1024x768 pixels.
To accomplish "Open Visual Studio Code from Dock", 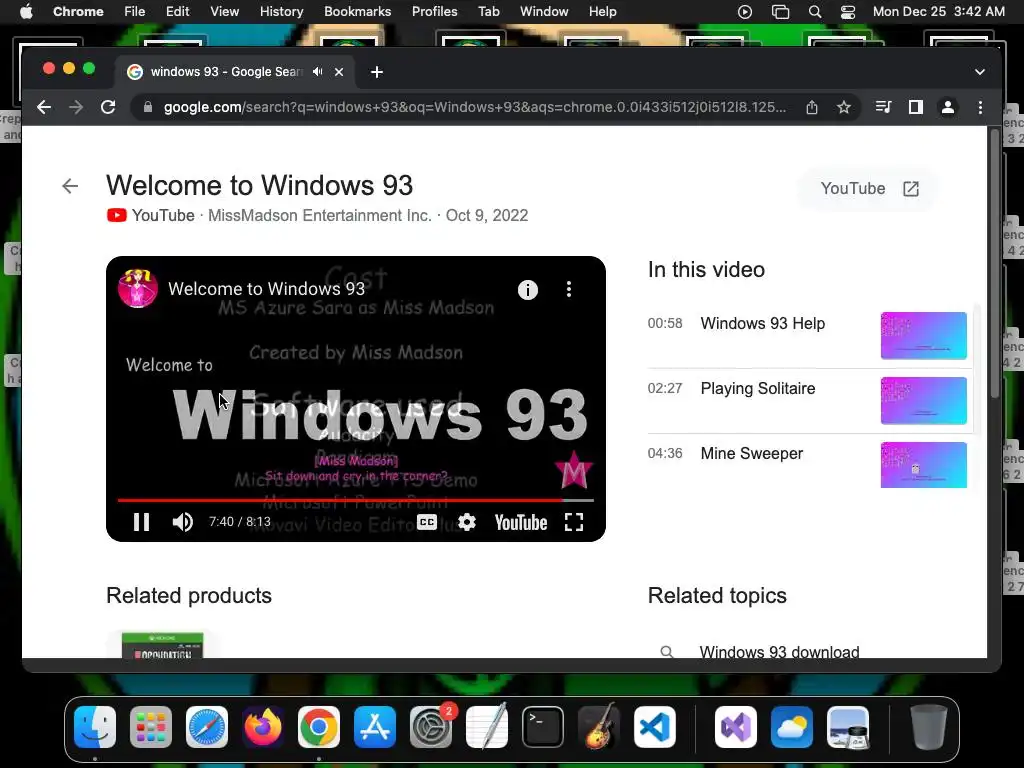I will pyautogui.click(x=654, y=727).
